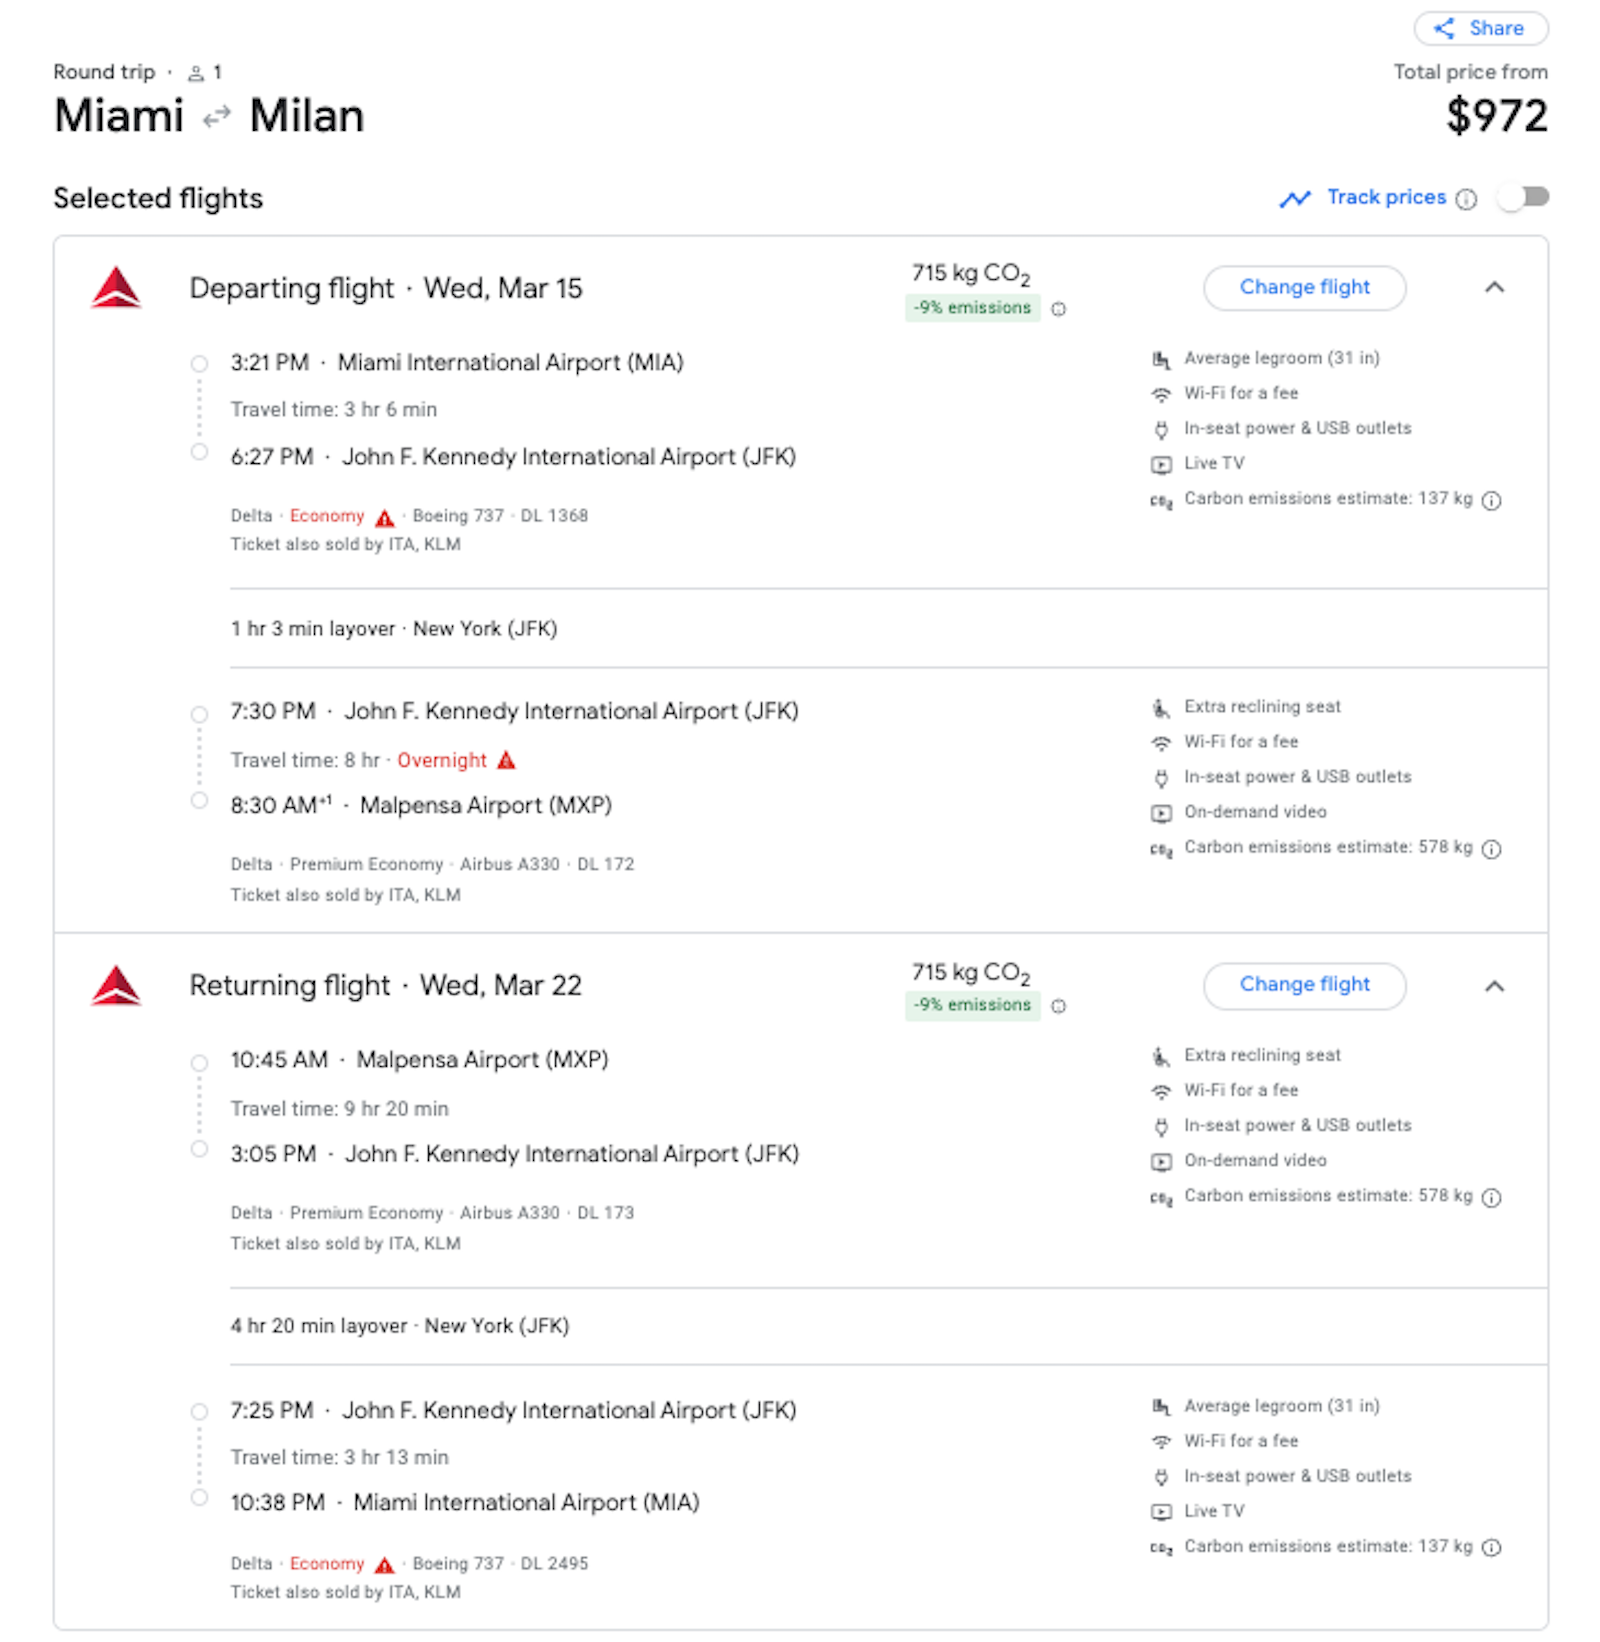1600x1642 pixels.
Task: Click the warning icon next to Economy on DL 1368
Action: pyautogui.click(x=385, y=516)
